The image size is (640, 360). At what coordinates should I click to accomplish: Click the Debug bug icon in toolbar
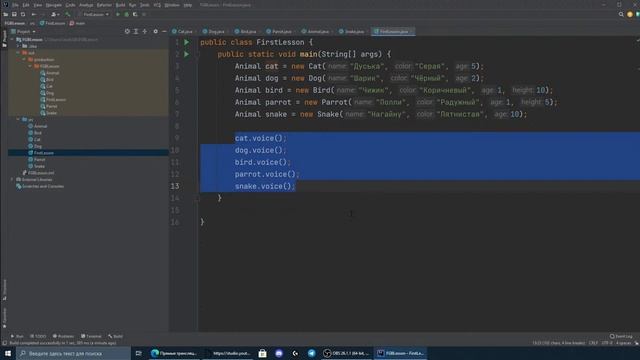point(127,14)
